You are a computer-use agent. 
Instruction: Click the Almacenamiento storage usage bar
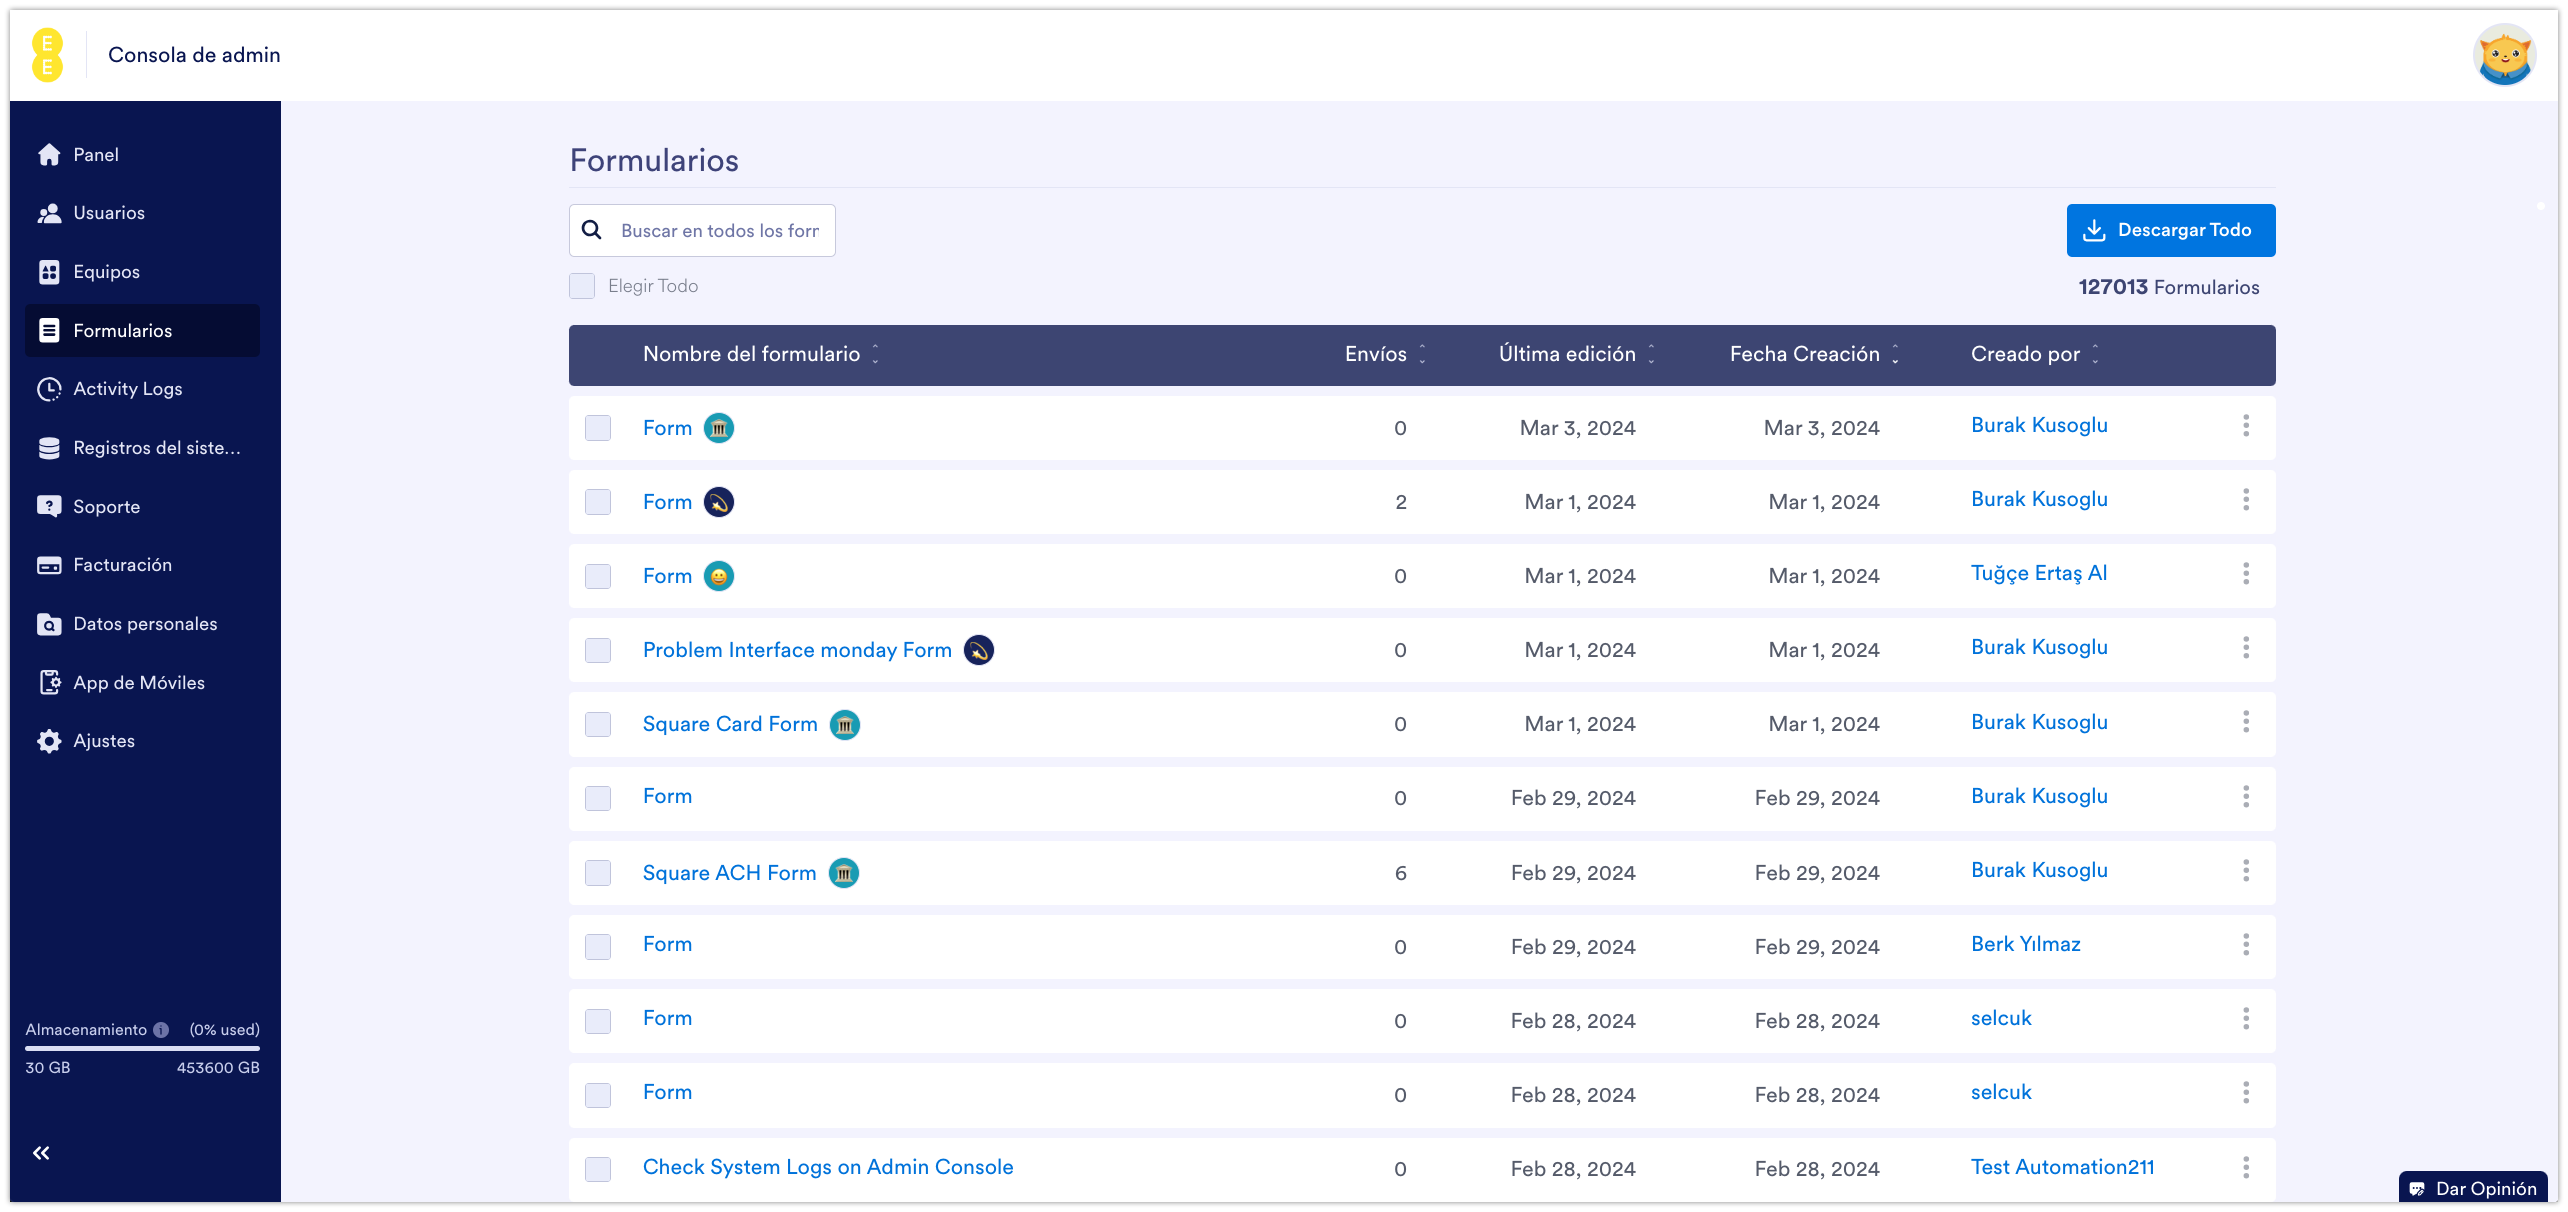pyautogui.click(x=142, y=1048)
